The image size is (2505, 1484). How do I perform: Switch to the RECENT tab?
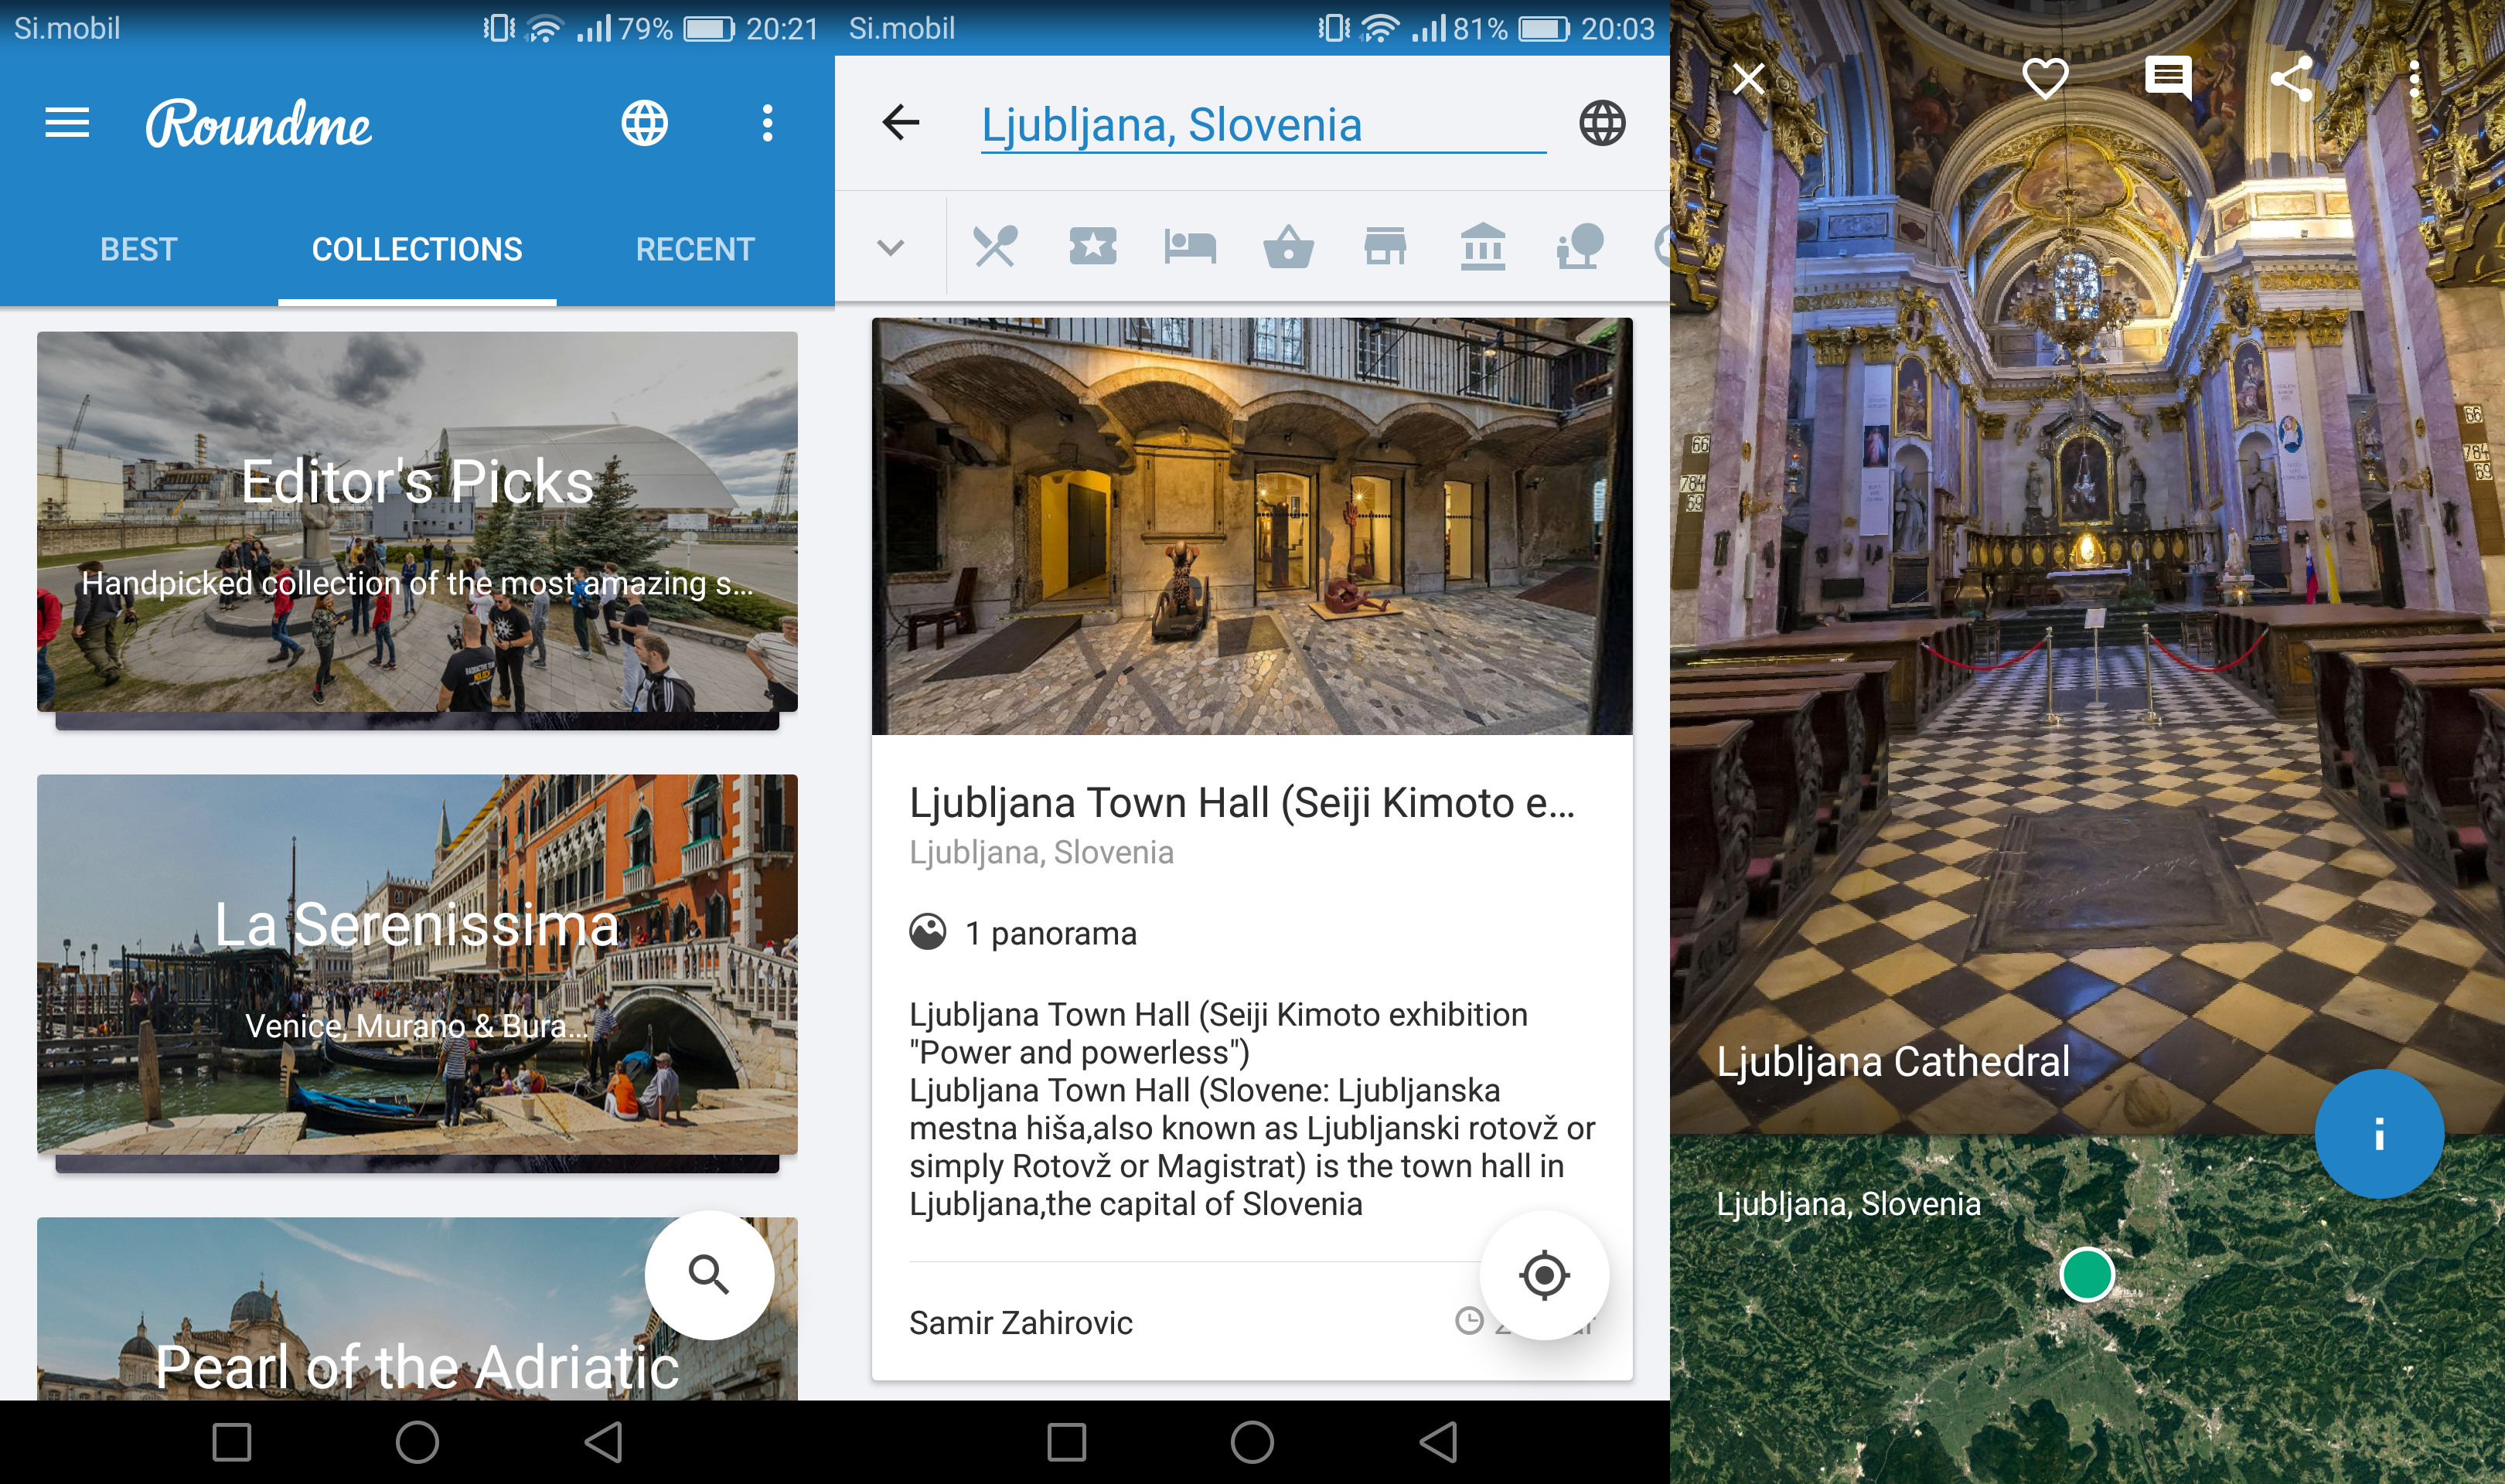(x=695, y=249)
